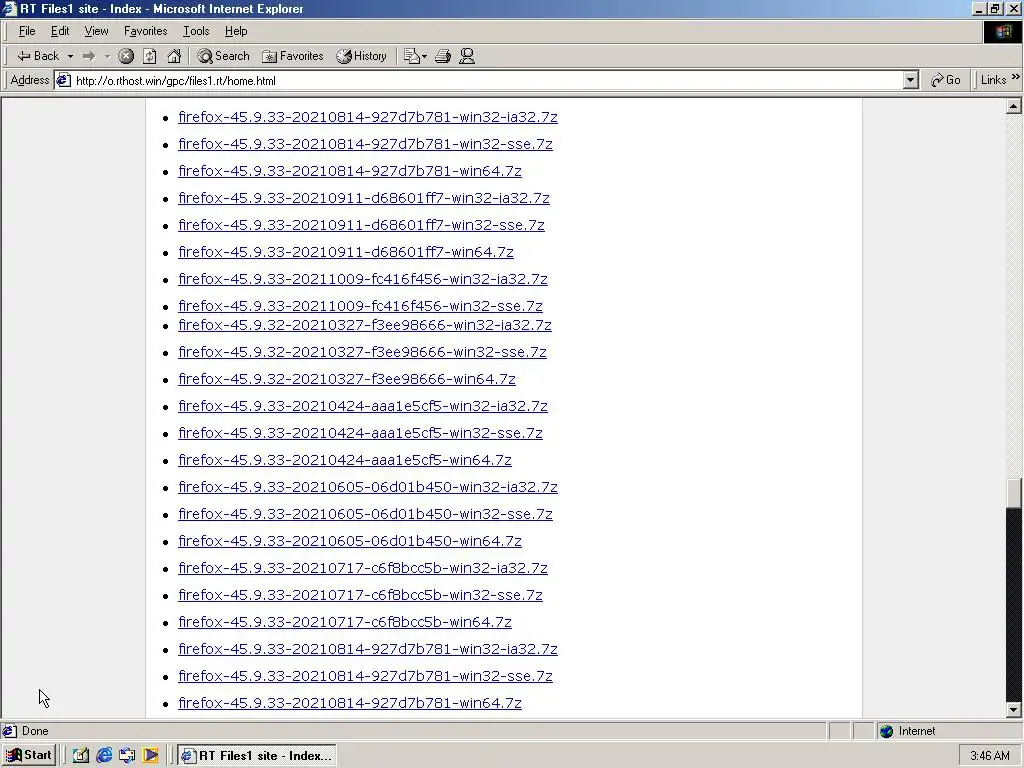Open the Search pane
This screenshot has width=1024, height=768.
click(x=223, y=56)
